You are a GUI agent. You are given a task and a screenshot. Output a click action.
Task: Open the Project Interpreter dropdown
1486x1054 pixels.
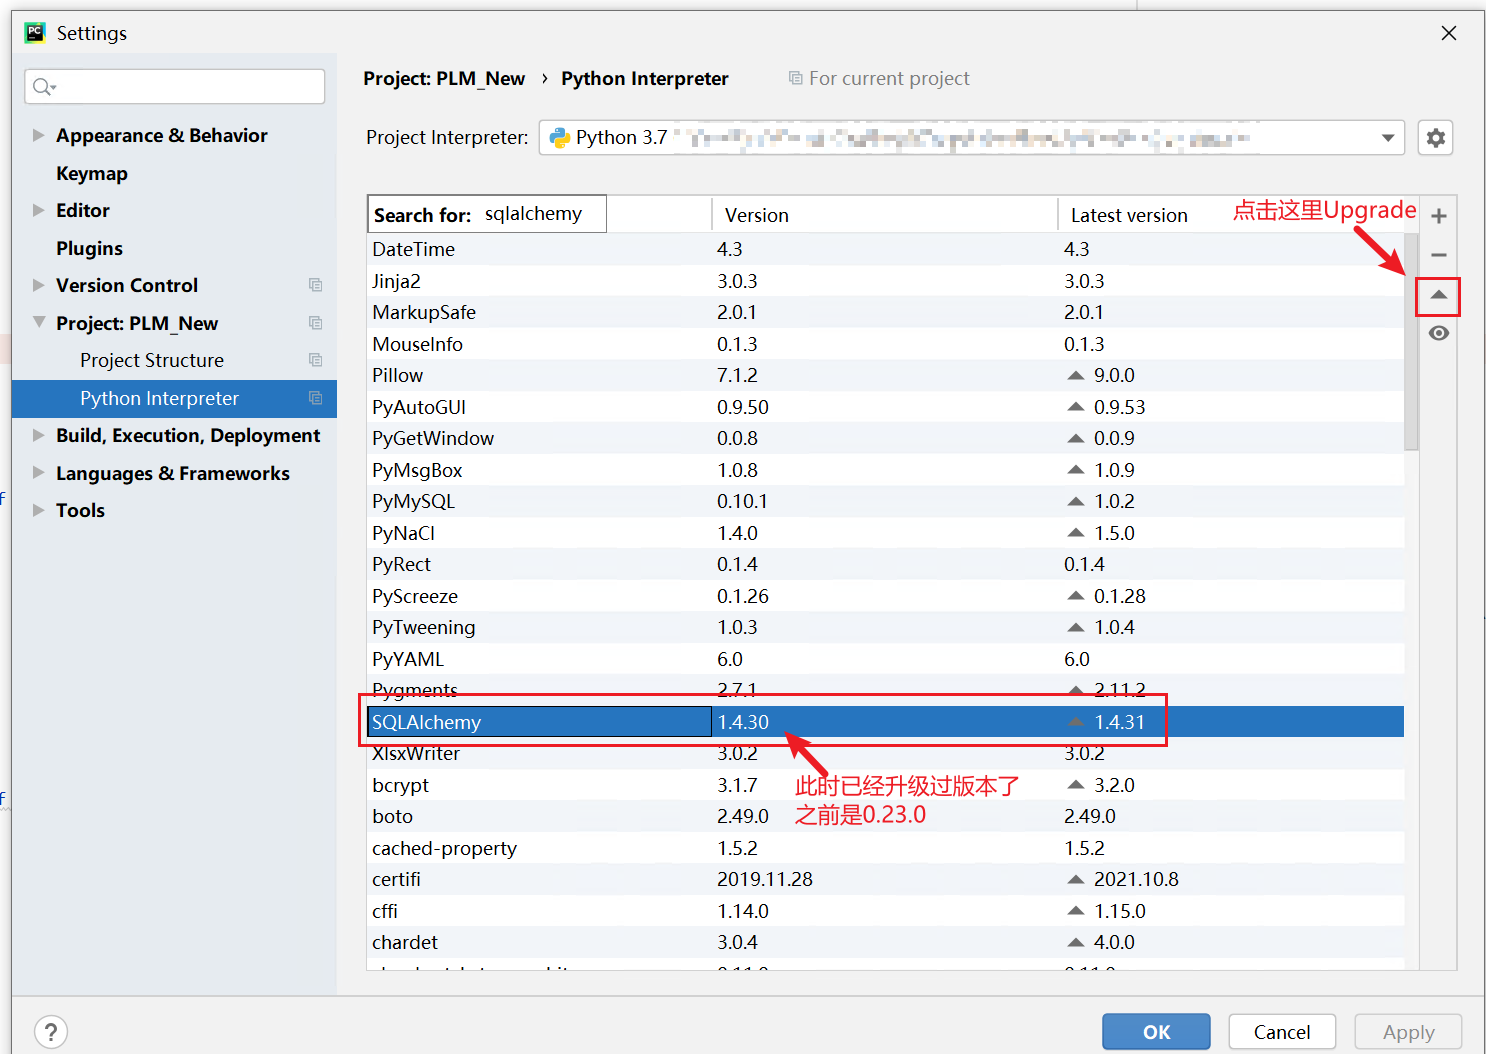click(x=972, y=137)
